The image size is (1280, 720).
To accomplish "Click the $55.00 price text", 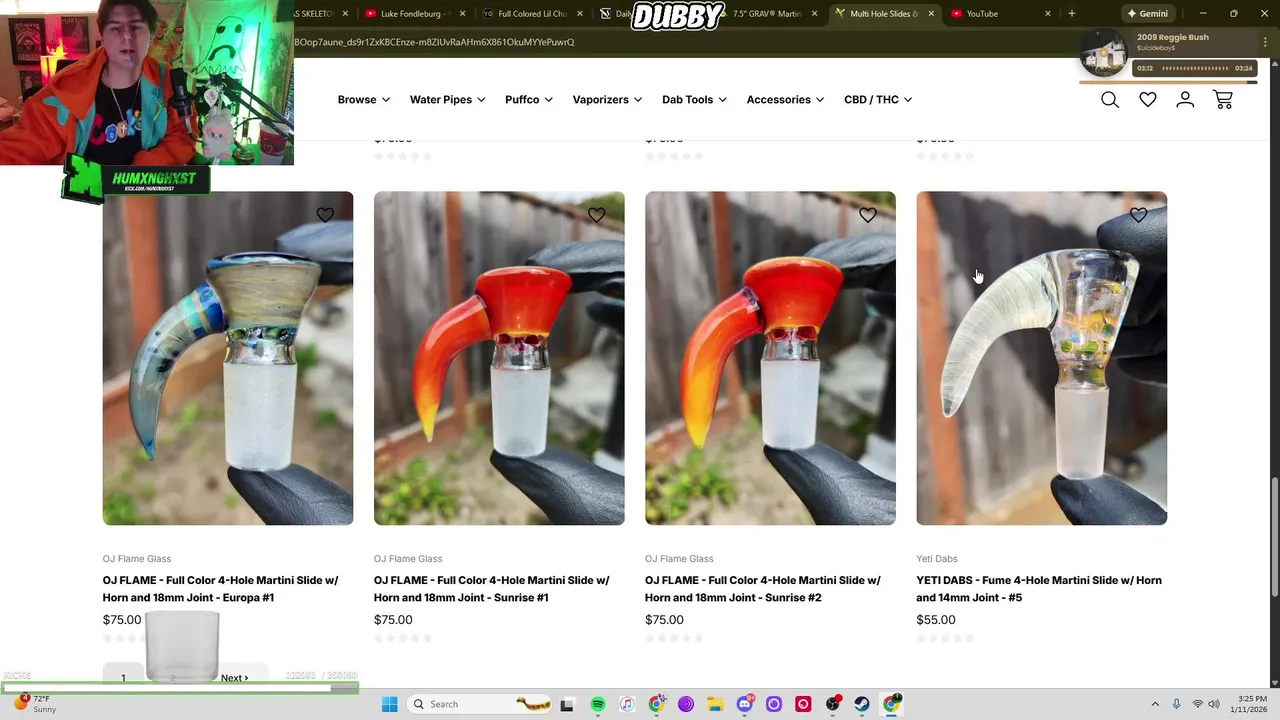I will click(936, 620).
